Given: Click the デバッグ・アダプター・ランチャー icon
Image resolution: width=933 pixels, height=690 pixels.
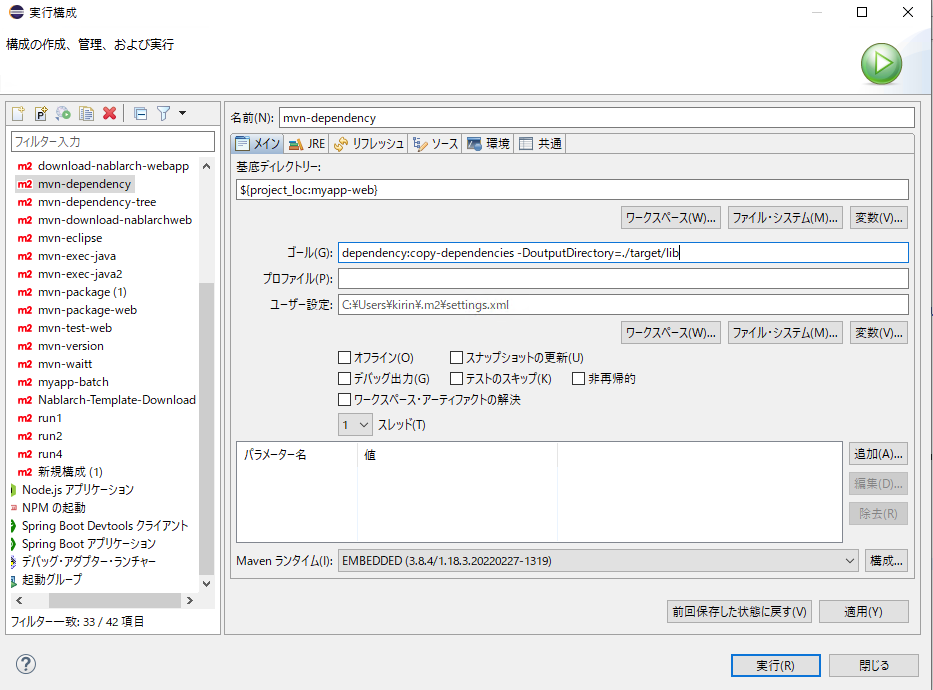Looking at the screenshot, I should (13, 562).
